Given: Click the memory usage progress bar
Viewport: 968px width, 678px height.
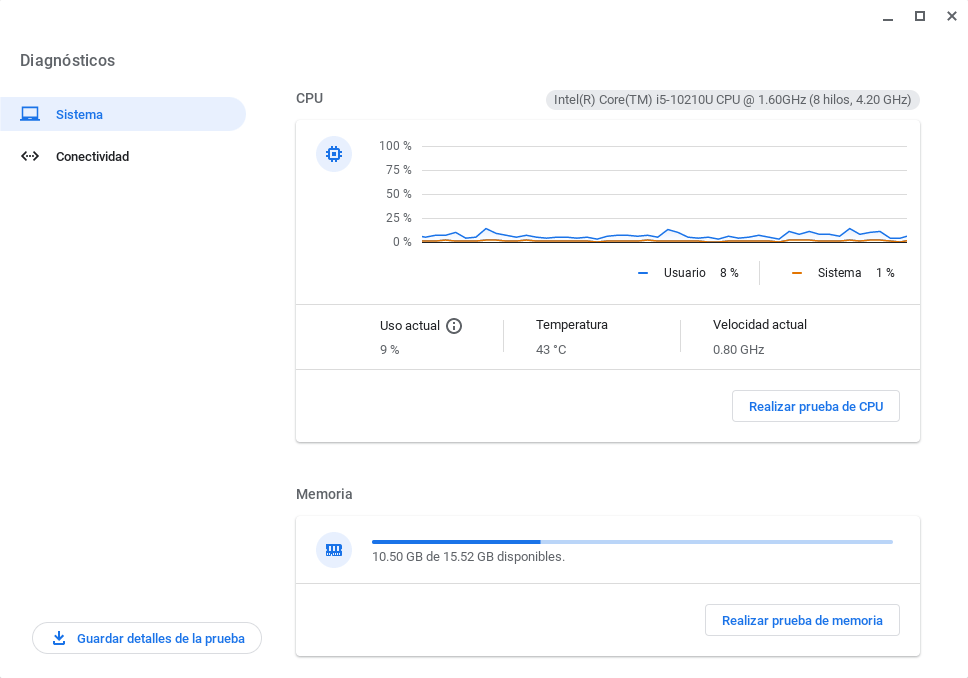Looking at the screenshot, I should (x=630, y=541).
